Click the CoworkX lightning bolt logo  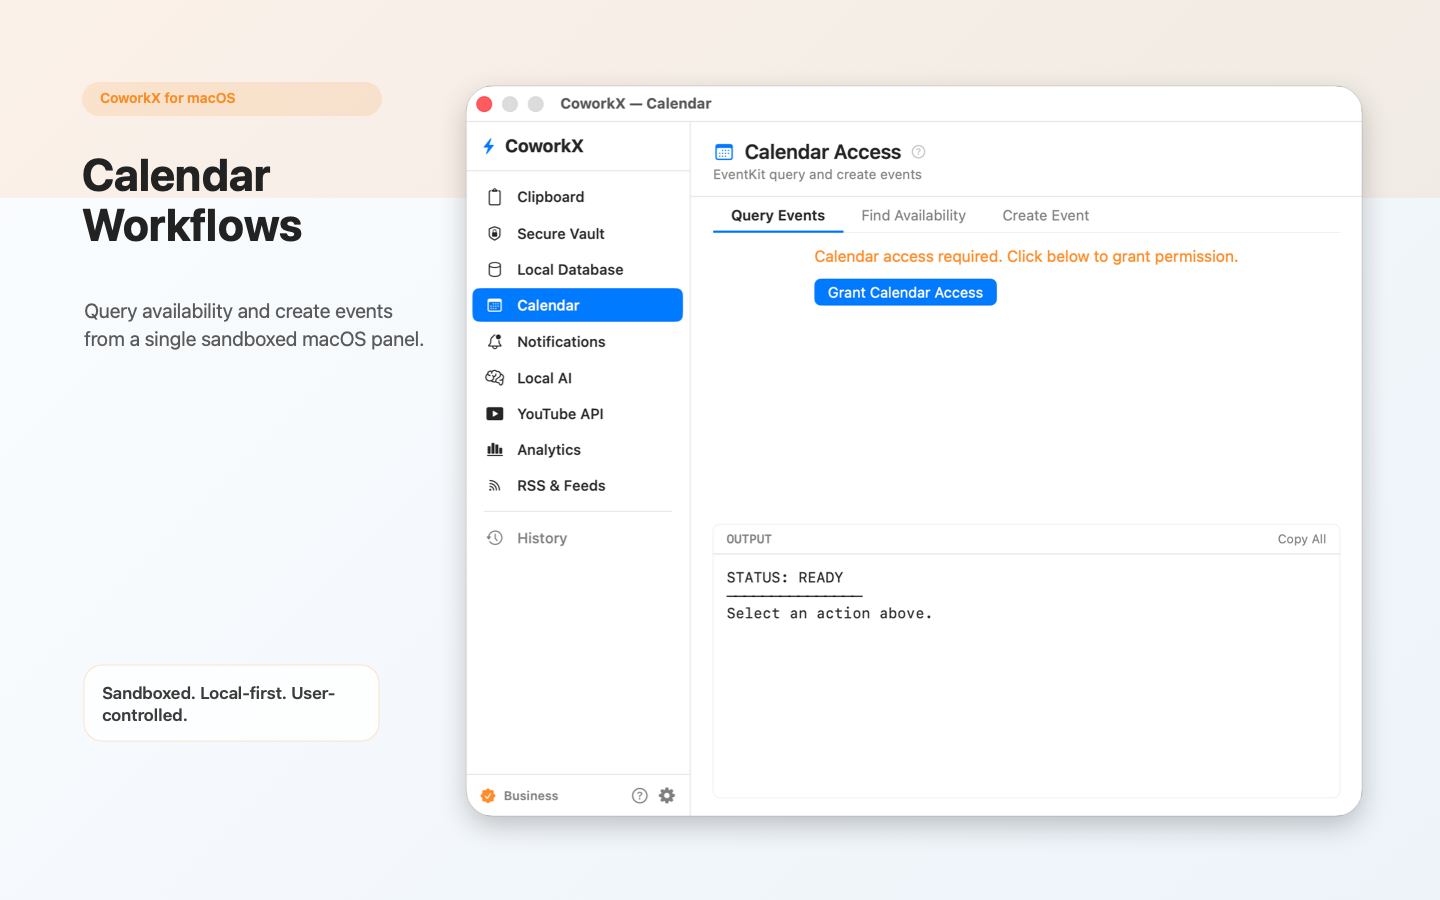tap(489, 146)
